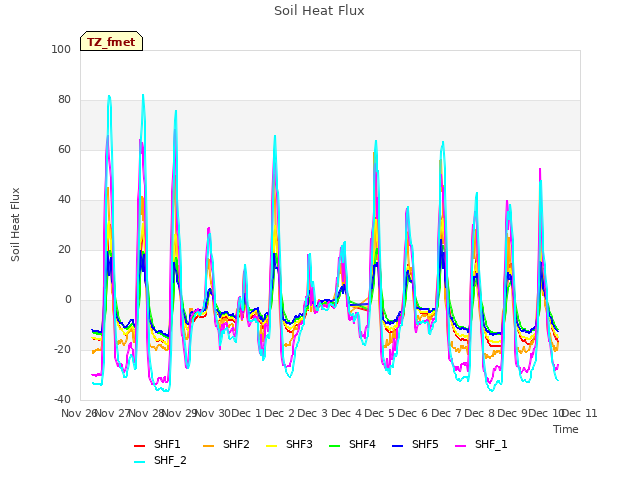
Task: Click the orange SHF2 legend marker
Action: (x=209, y=446)
